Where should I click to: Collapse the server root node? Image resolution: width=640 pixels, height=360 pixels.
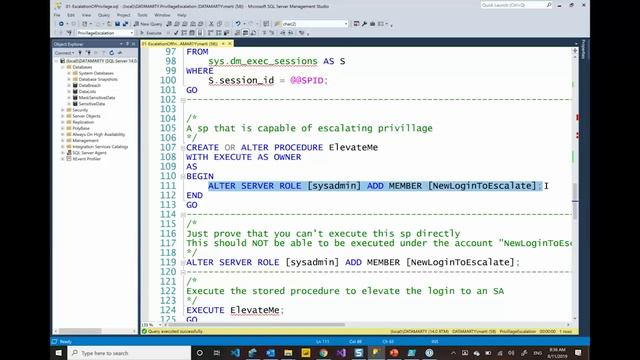pyautogui.click(x=57, y=61)
